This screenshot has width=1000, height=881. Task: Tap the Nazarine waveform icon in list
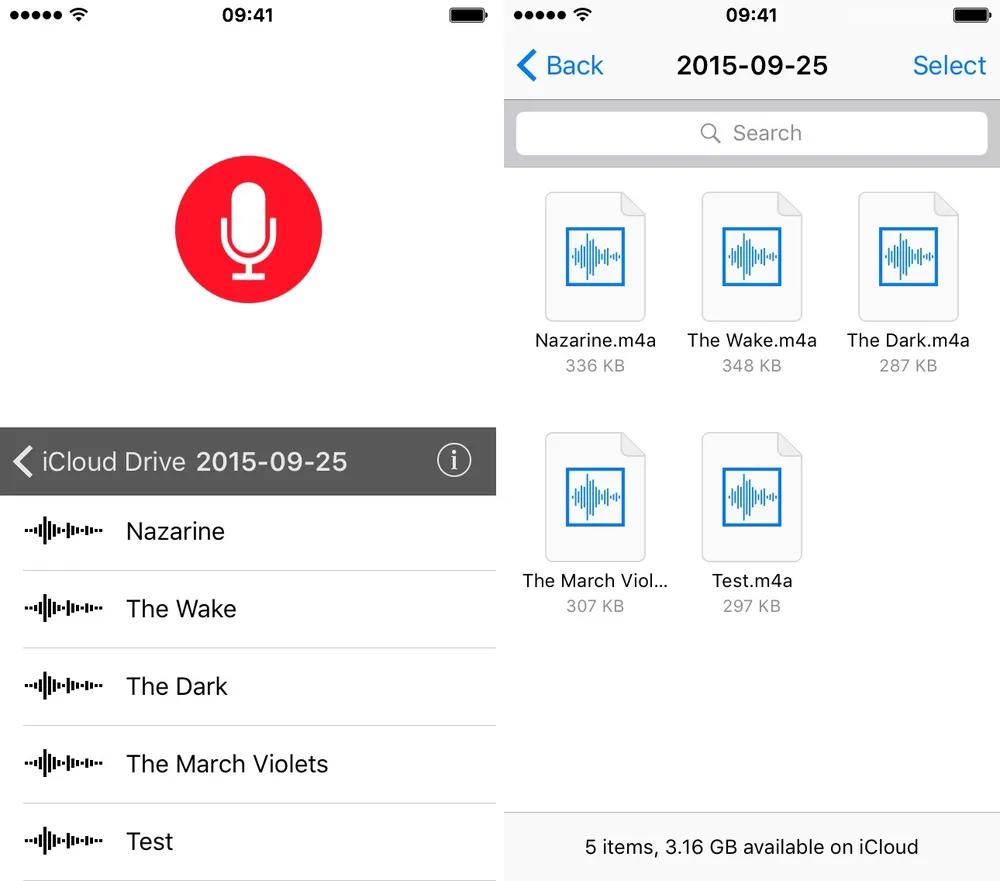[x=63, y=531]
